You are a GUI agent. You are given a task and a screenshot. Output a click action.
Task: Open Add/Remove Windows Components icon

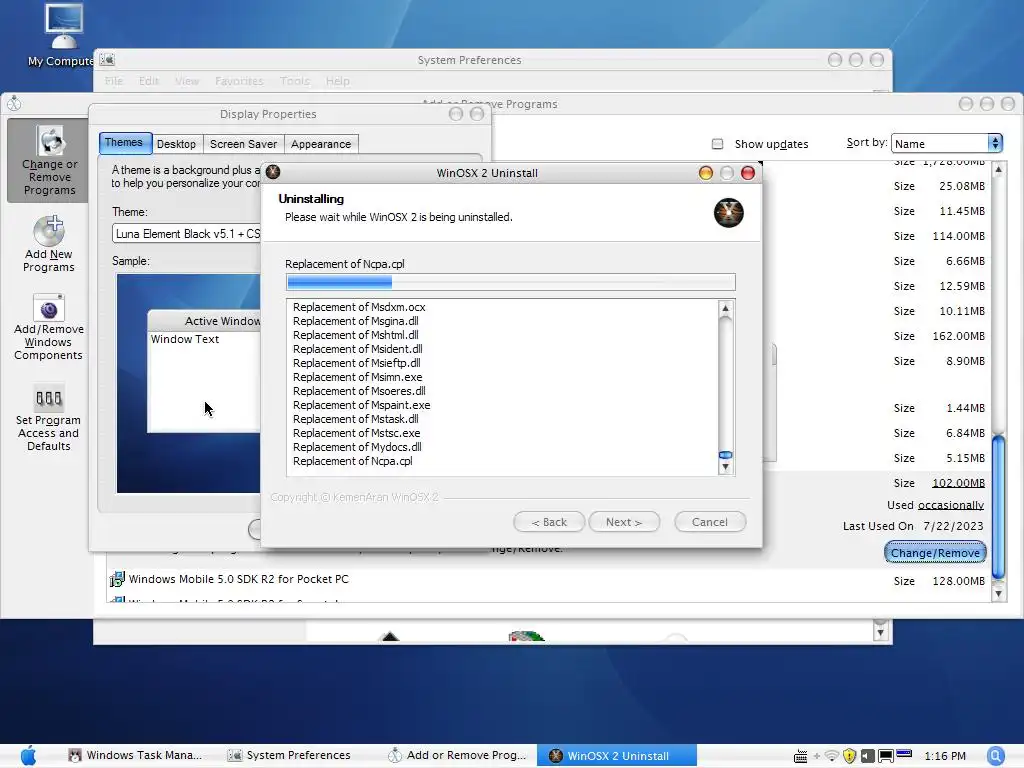pyautogui.click(x=48, y=327)
